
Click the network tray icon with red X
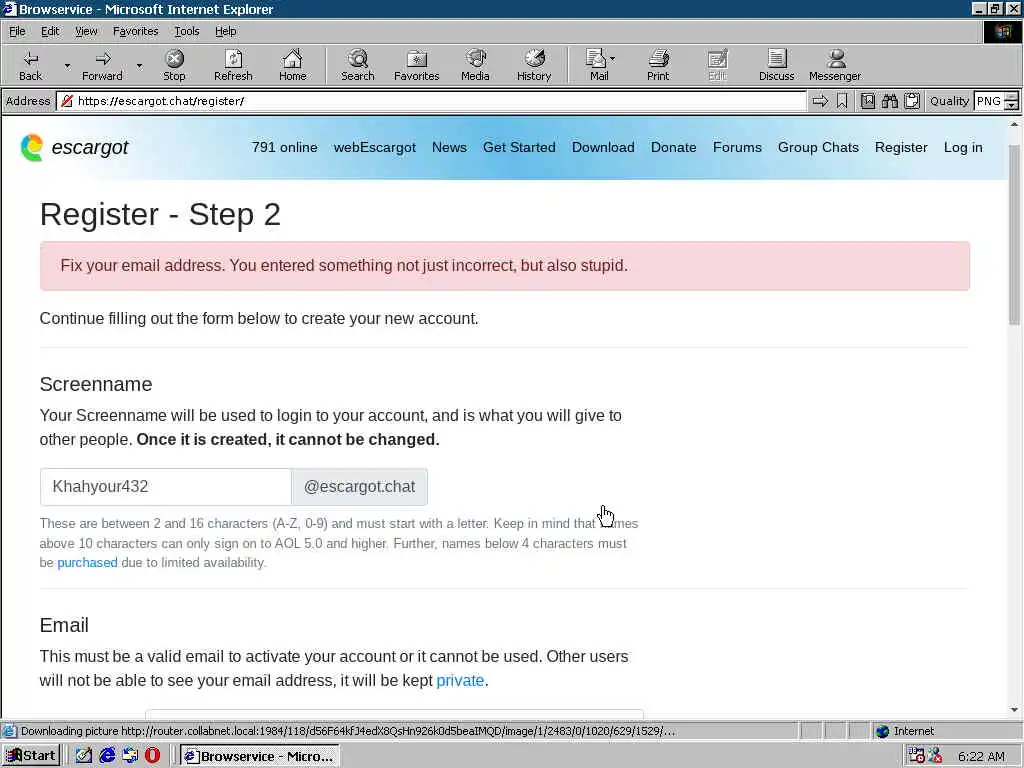(x=935, y=756)
